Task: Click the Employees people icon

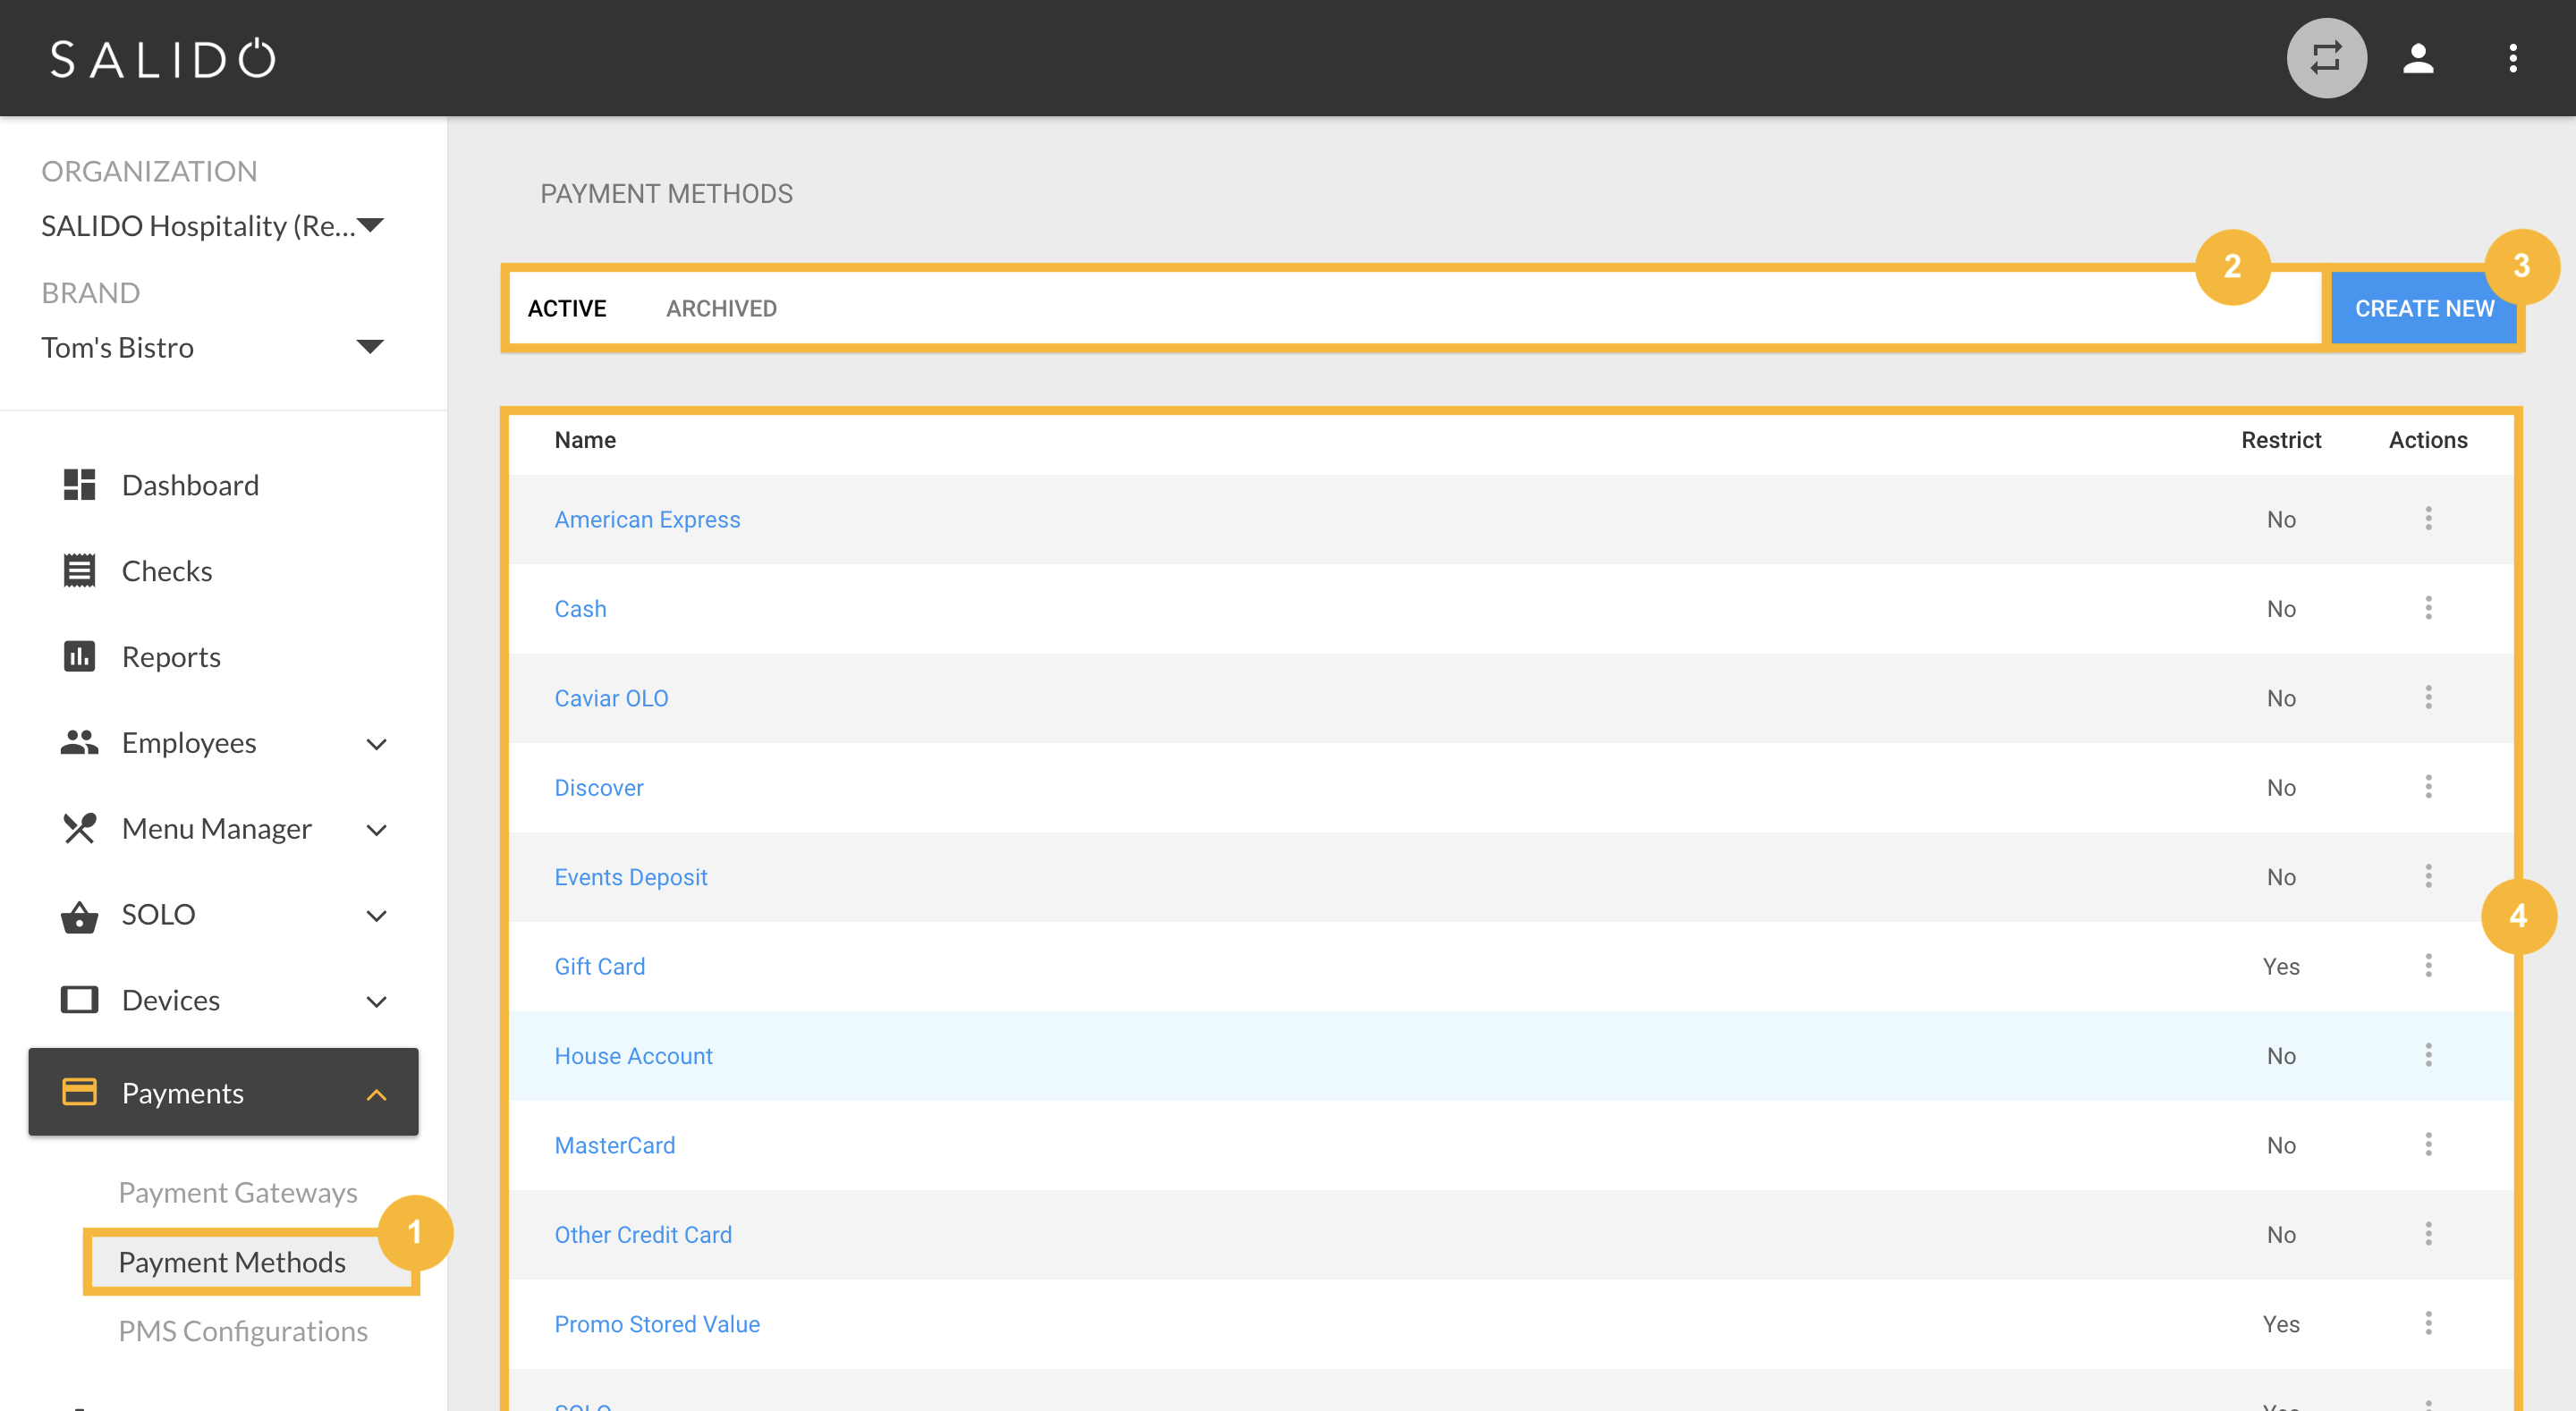Action: pyautogui.click(x=79, y=742)
